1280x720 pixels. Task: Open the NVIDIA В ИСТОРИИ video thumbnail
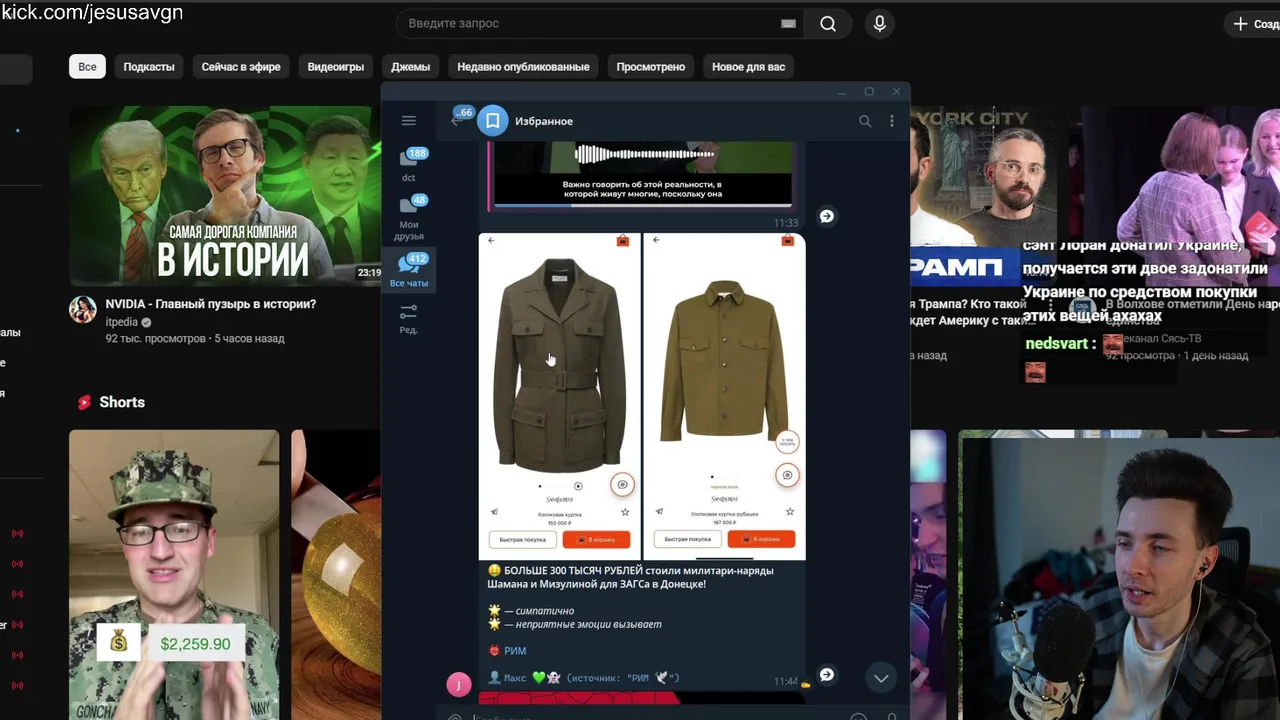[x=225, y=195]
